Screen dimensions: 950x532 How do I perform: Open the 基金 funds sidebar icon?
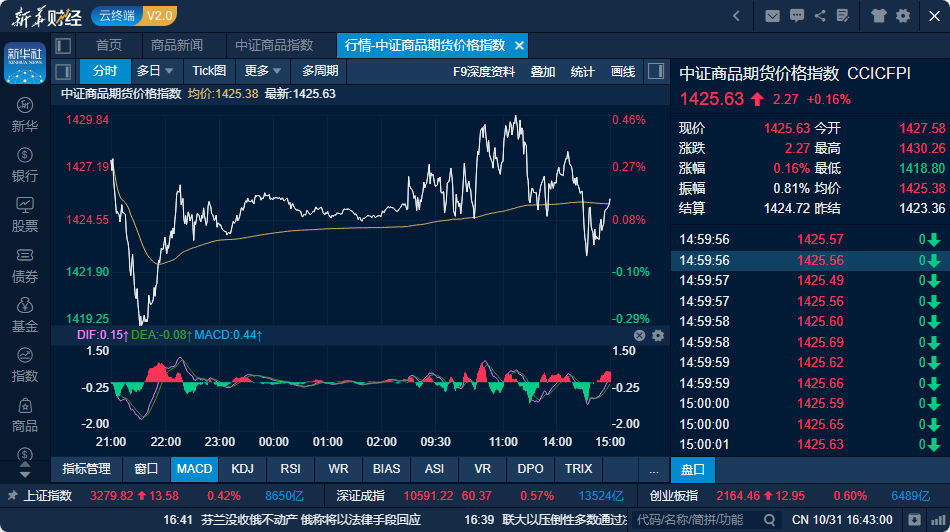(25, 314)
